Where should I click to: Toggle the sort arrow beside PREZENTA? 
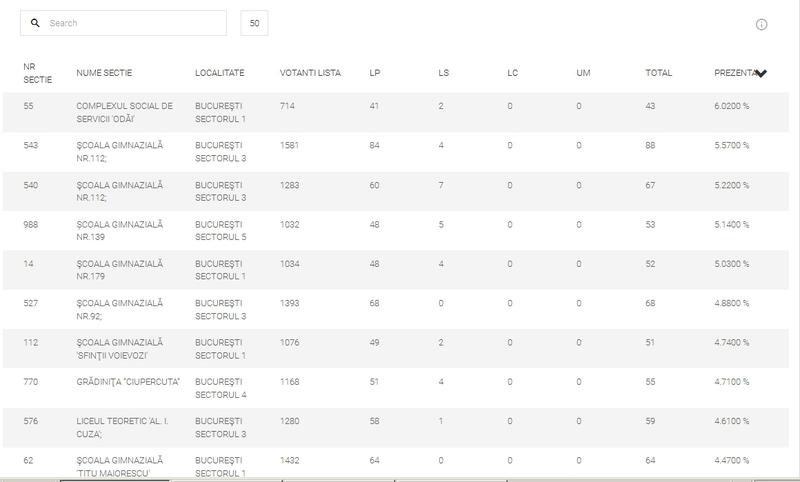(761, 74)
